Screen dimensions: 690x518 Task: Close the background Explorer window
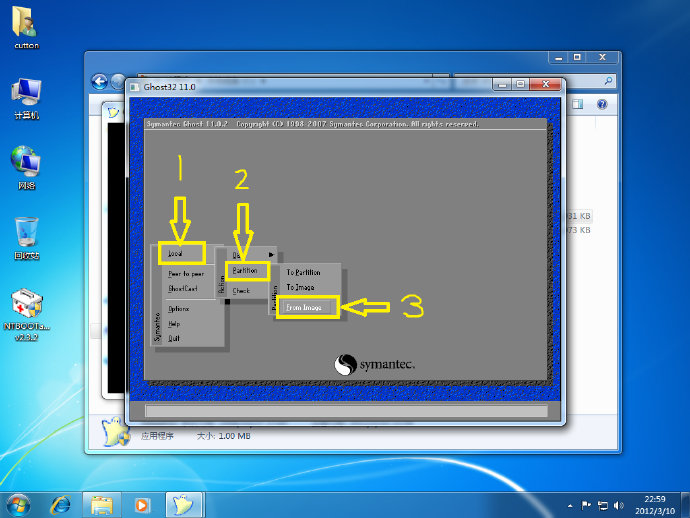(x=602, y=58)
